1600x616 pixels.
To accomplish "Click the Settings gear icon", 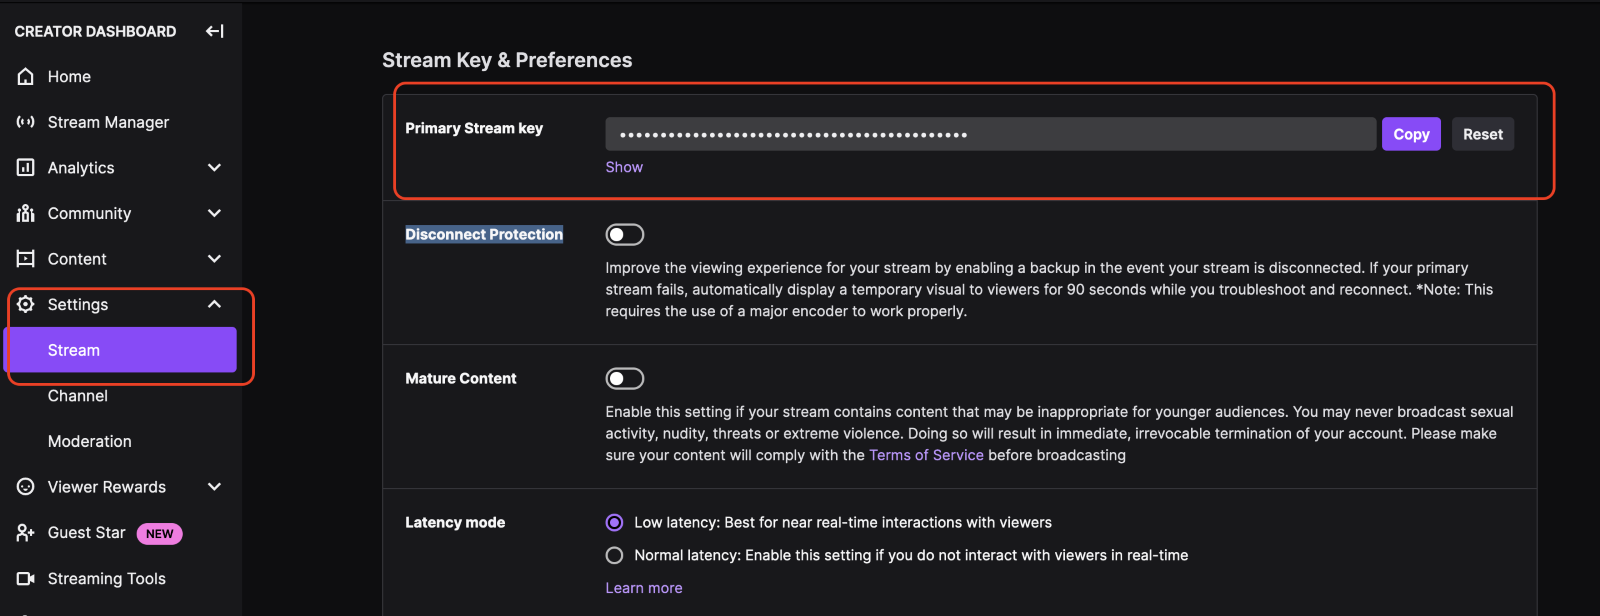I will [26, 304].
